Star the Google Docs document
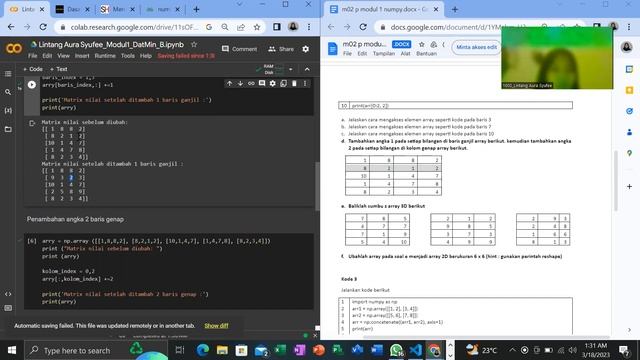Screen dimensions: 640x360 pos(422,44)
